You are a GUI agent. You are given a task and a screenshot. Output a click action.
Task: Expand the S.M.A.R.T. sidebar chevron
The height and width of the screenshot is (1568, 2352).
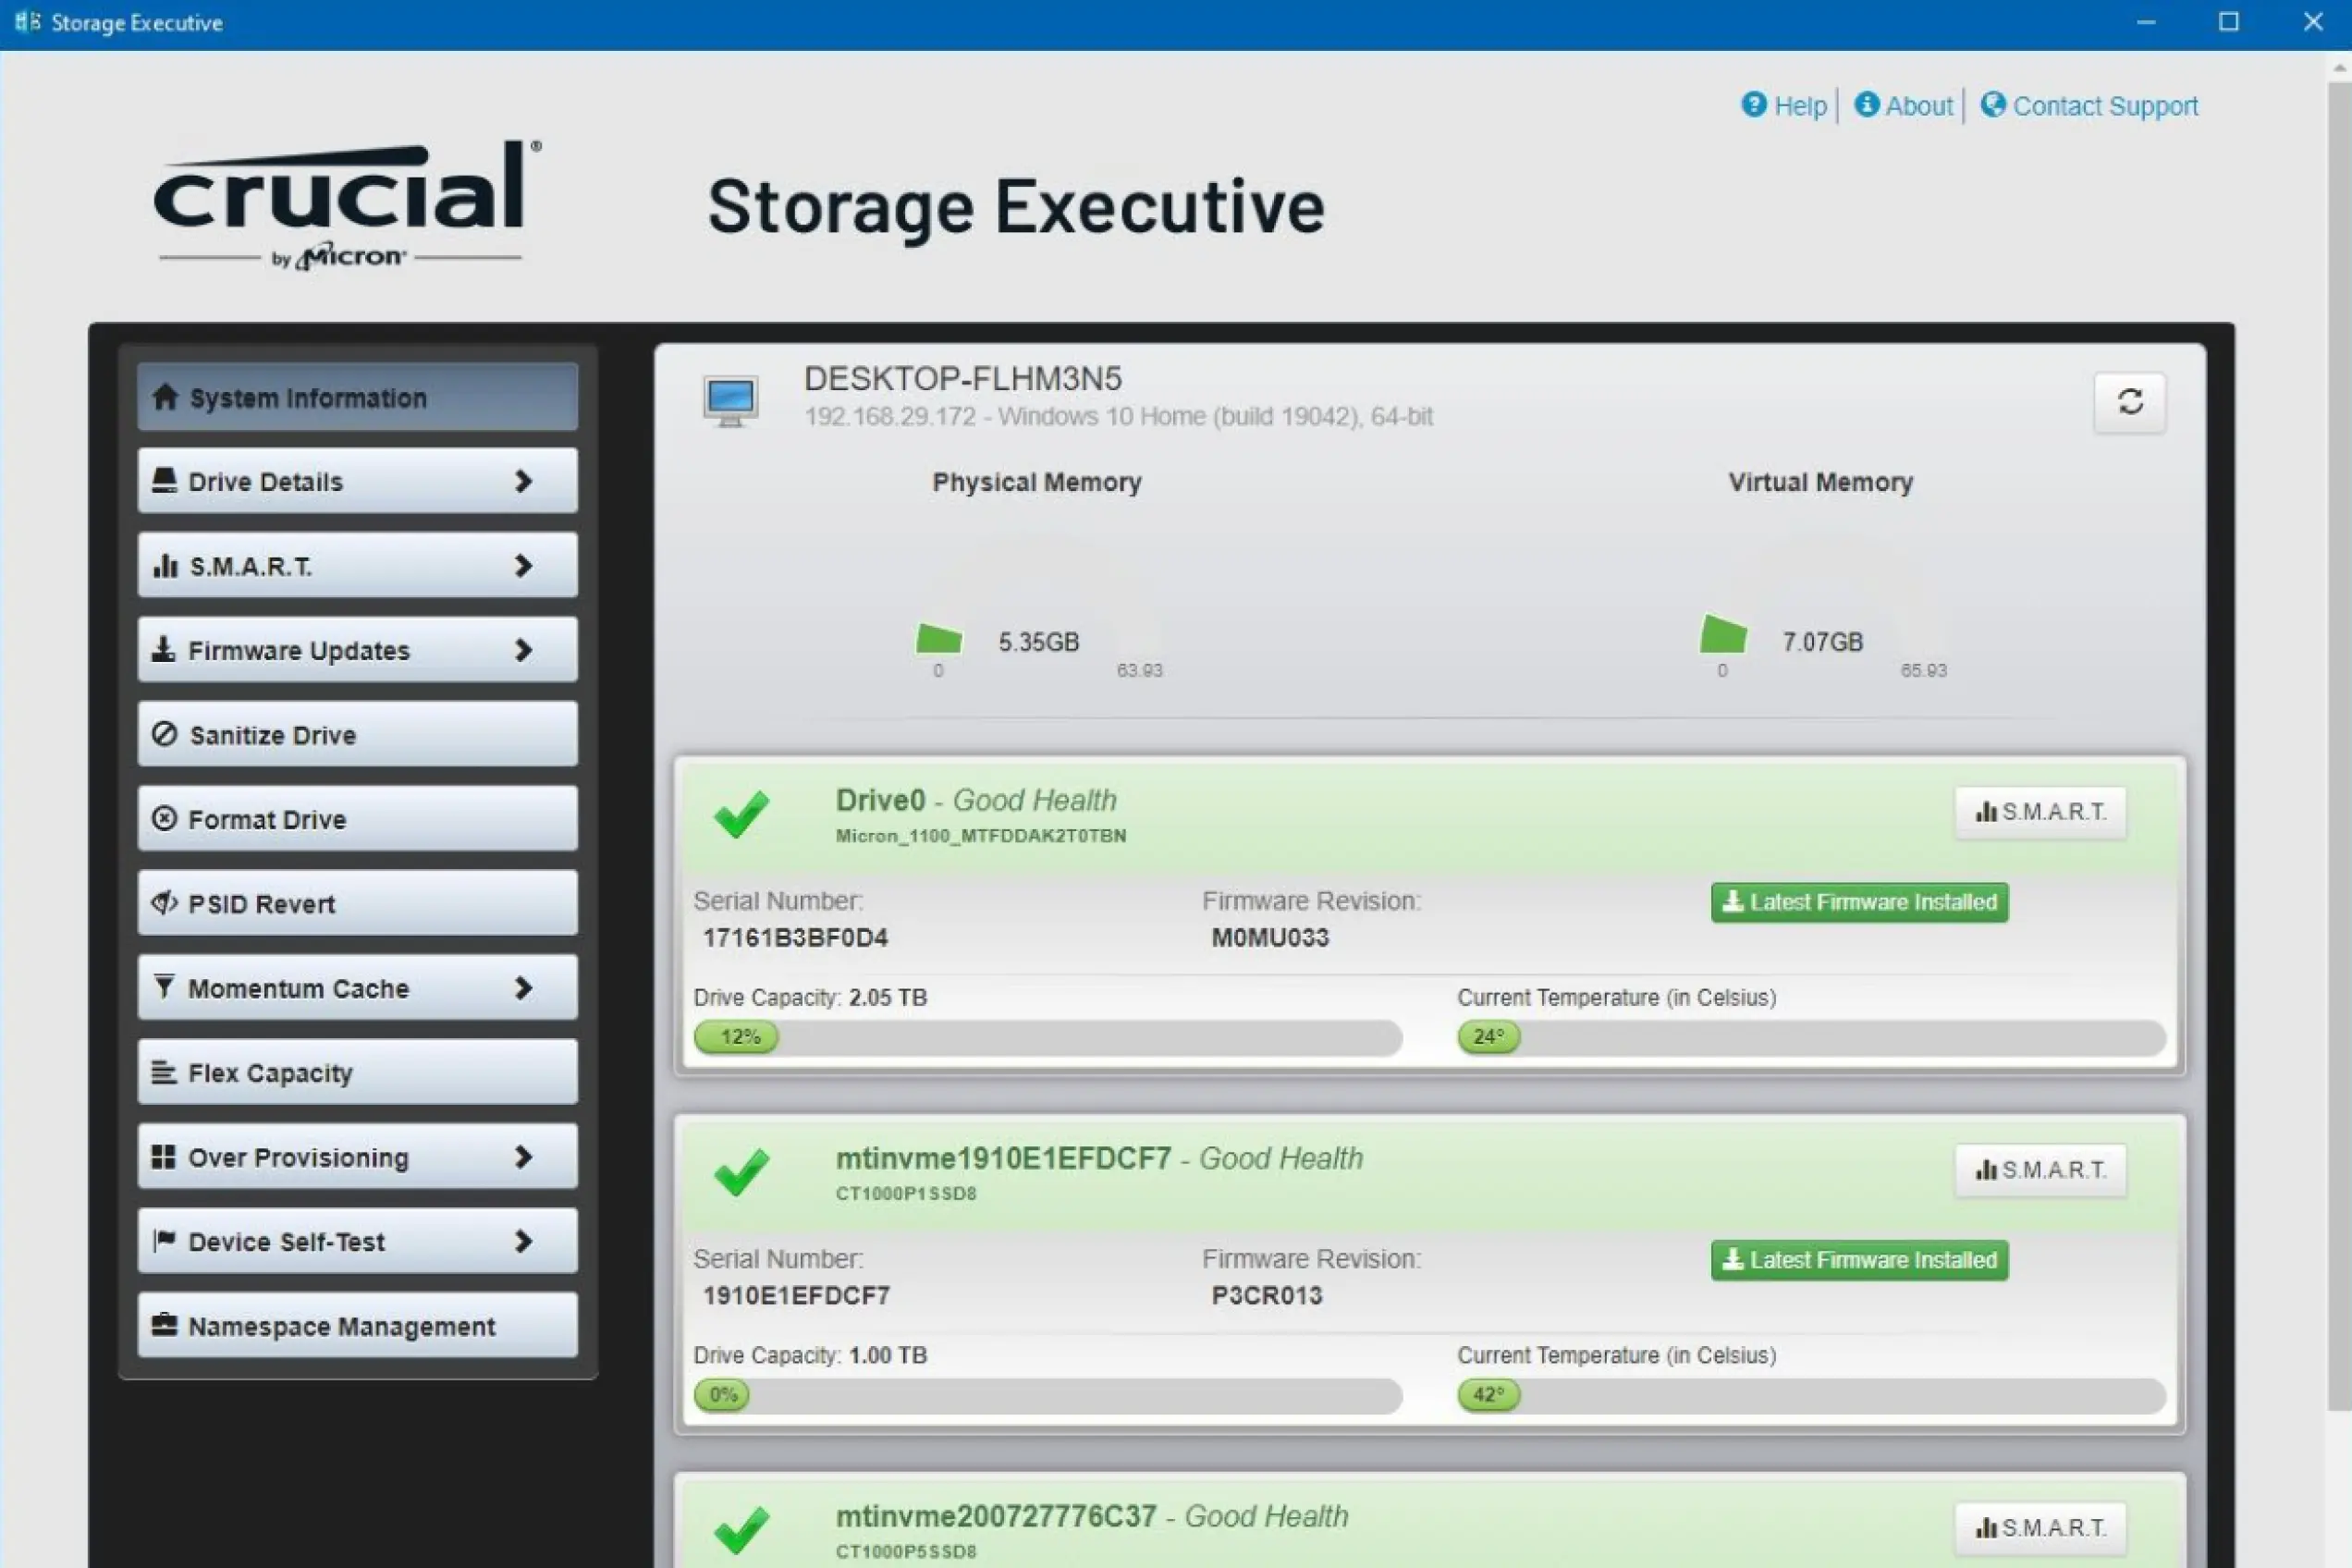point(523,566)
